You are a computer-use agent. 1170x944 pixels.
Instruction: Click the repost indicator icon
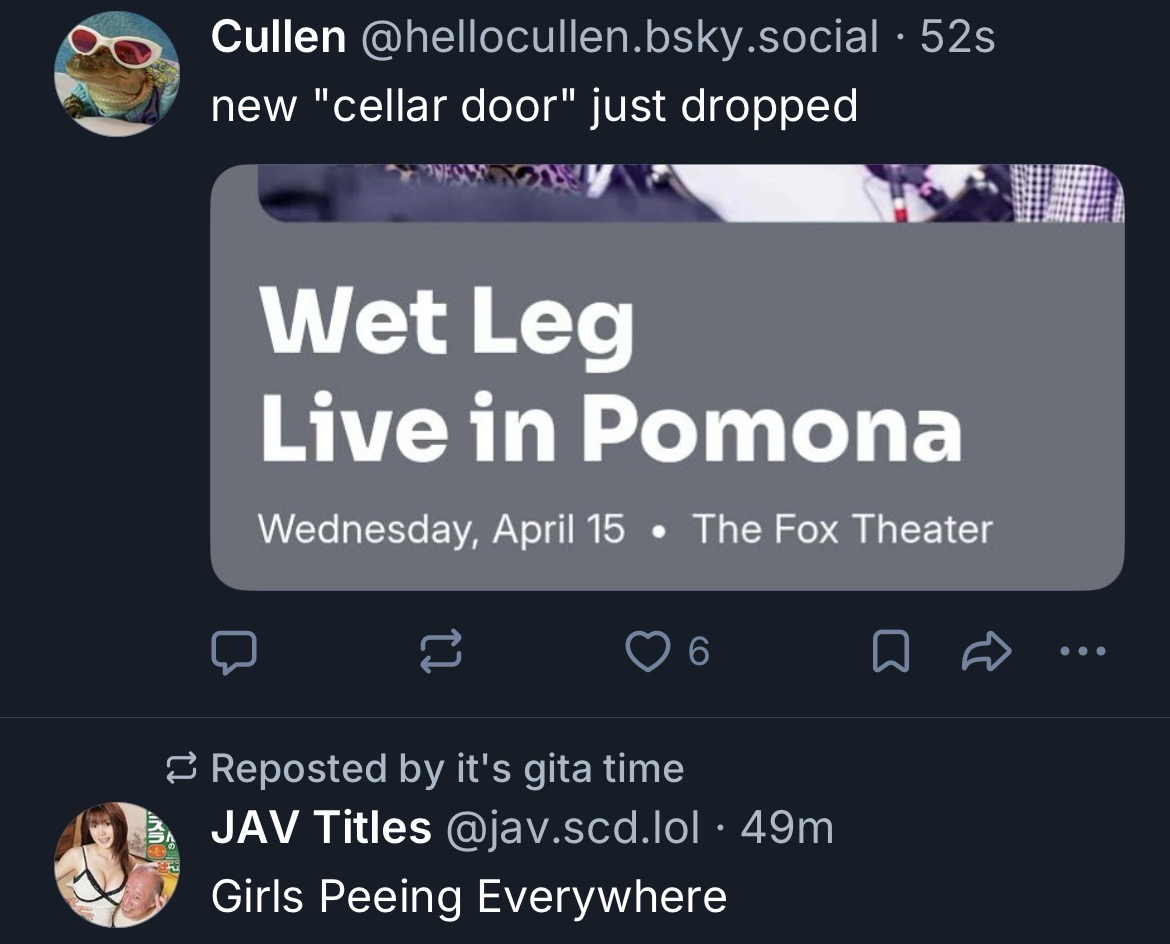180,769
